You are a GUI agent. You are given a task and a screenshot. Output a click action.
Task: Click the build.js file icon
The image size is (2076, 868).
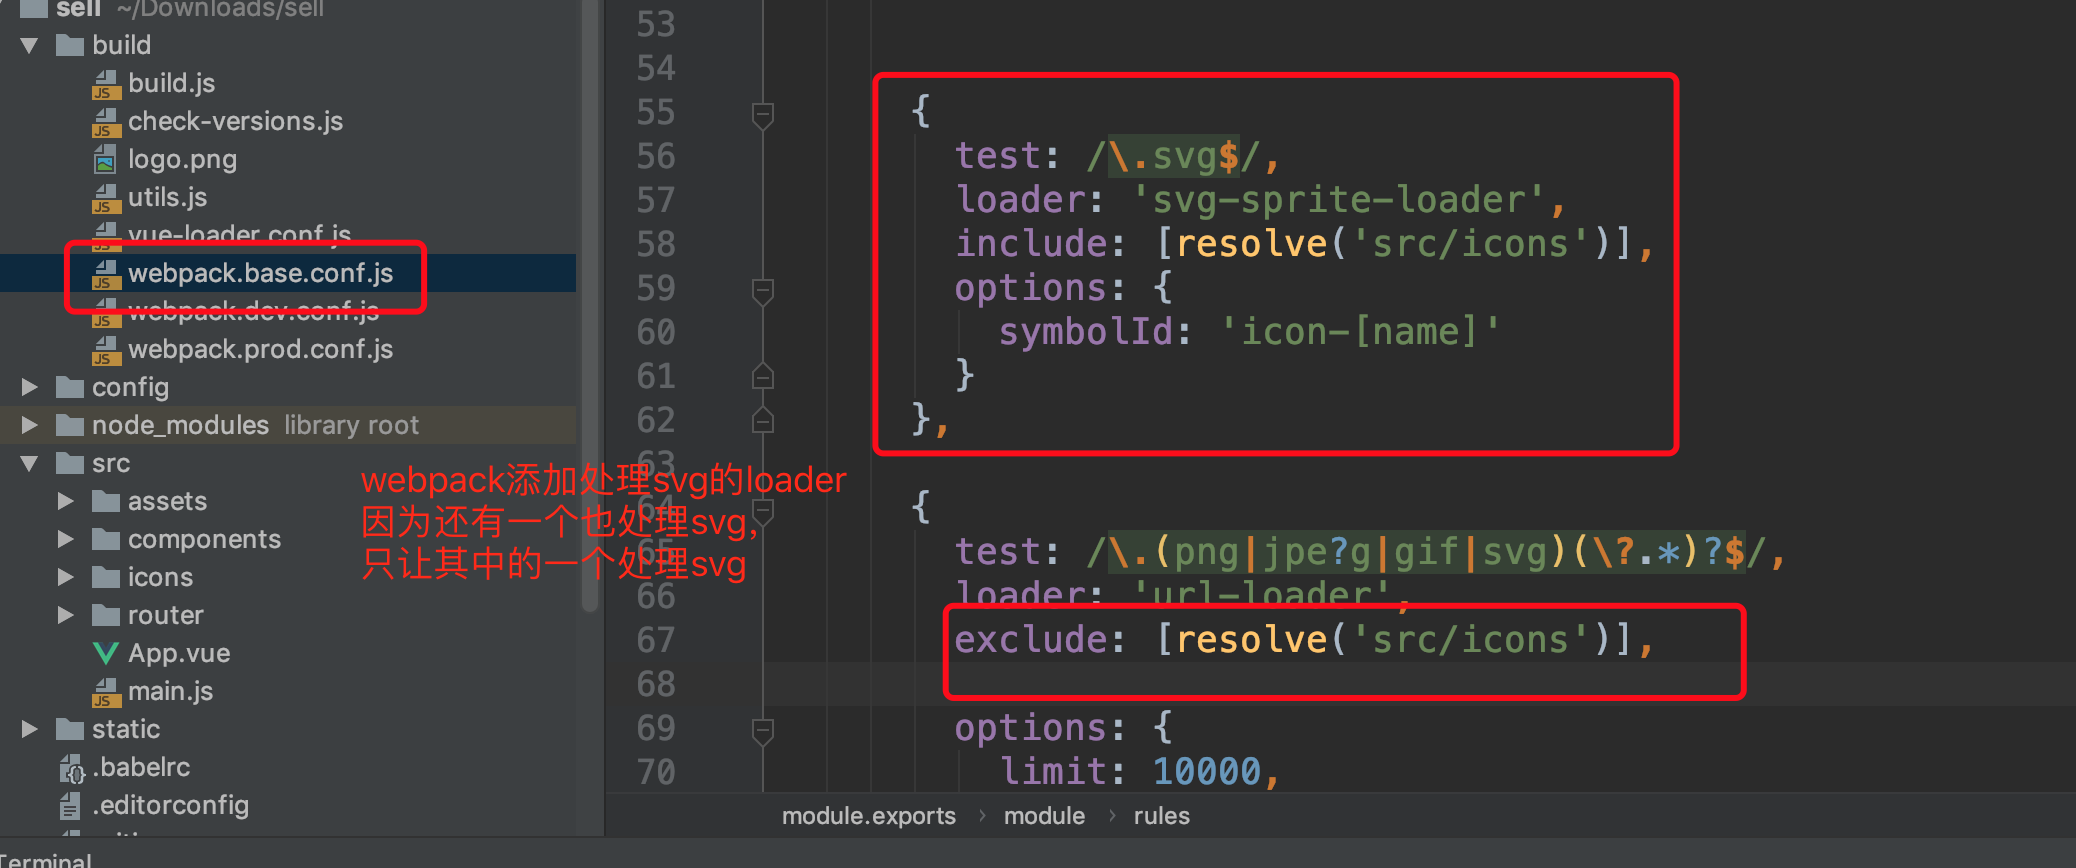click(105, 84)
